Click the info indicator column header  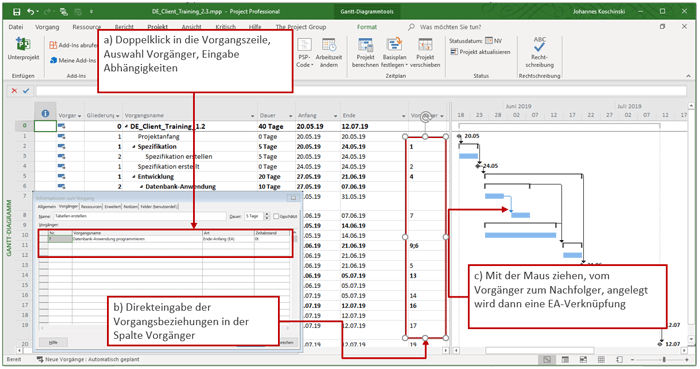coord(45,114)
